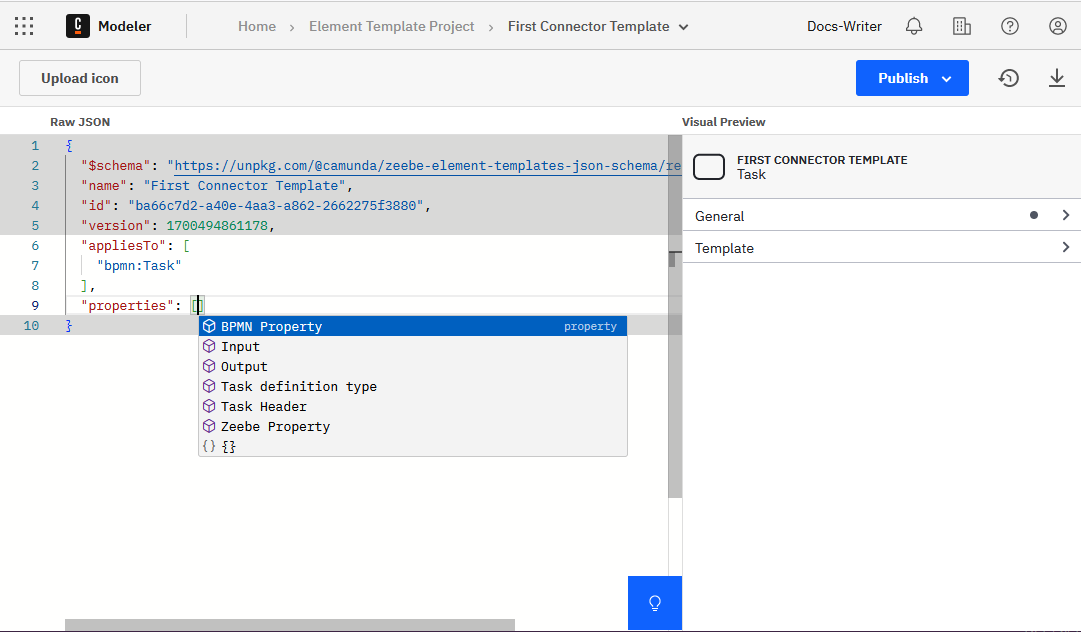
Task: Click the Upload icon button
Action: pos(79,77)
